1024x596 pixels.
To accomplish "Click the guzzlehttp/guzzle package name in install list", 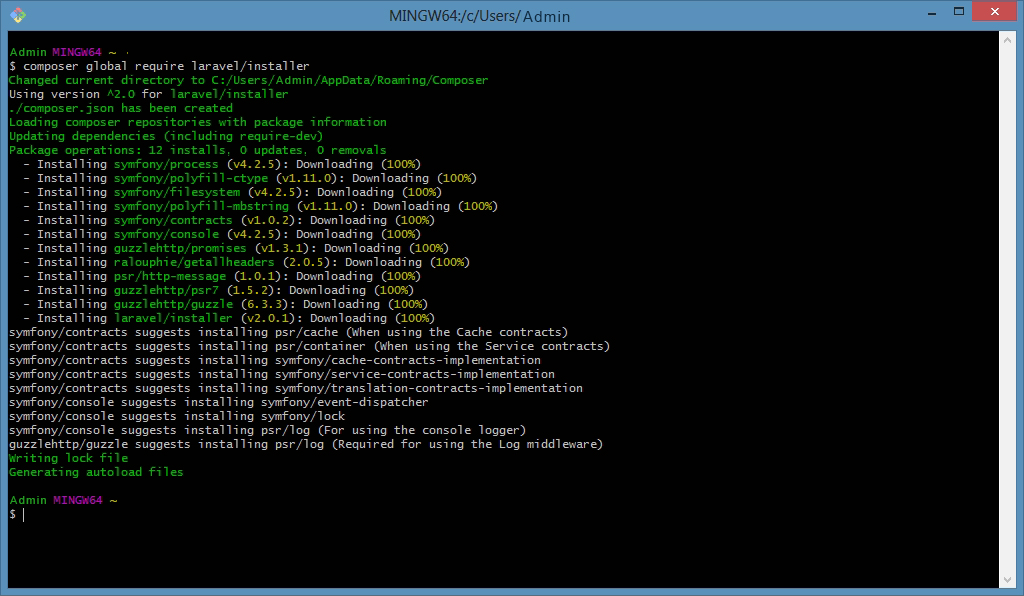I will coord(173,305).
